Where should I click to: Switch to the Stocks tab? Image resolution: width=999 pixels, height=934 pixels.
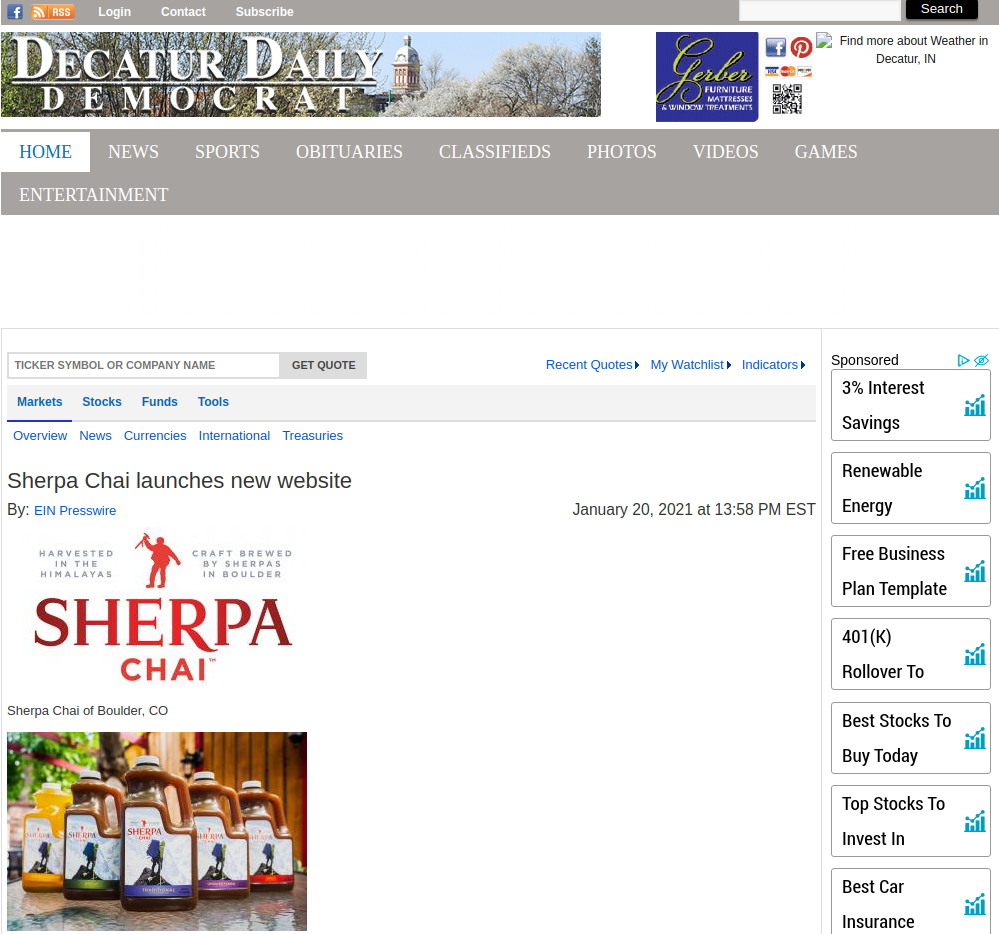click(x=102, y=402)
